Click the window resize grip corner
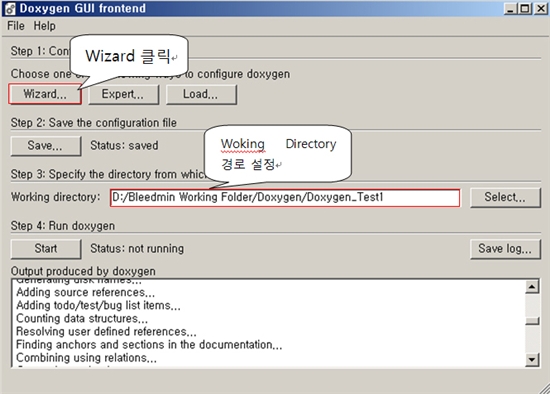550x394 pixels. (x=545, y=389)
